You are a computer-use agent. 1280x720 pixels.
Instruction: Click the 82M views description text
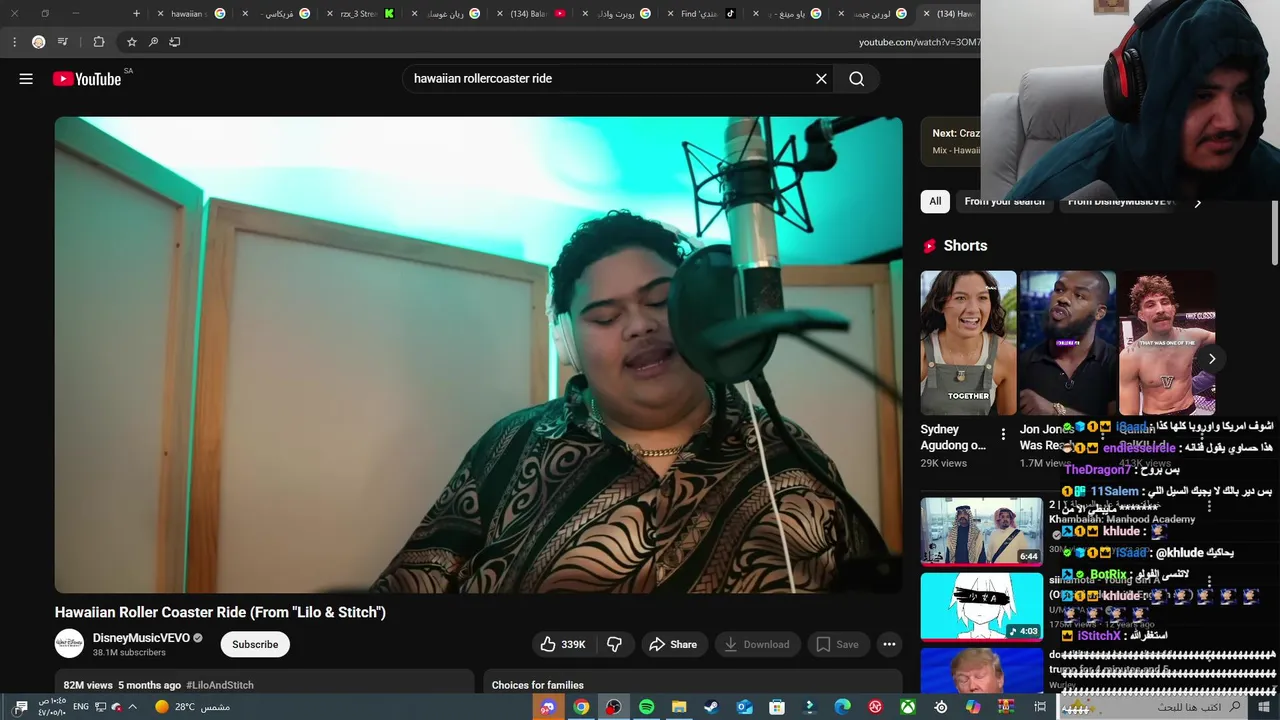click(88, 685)
